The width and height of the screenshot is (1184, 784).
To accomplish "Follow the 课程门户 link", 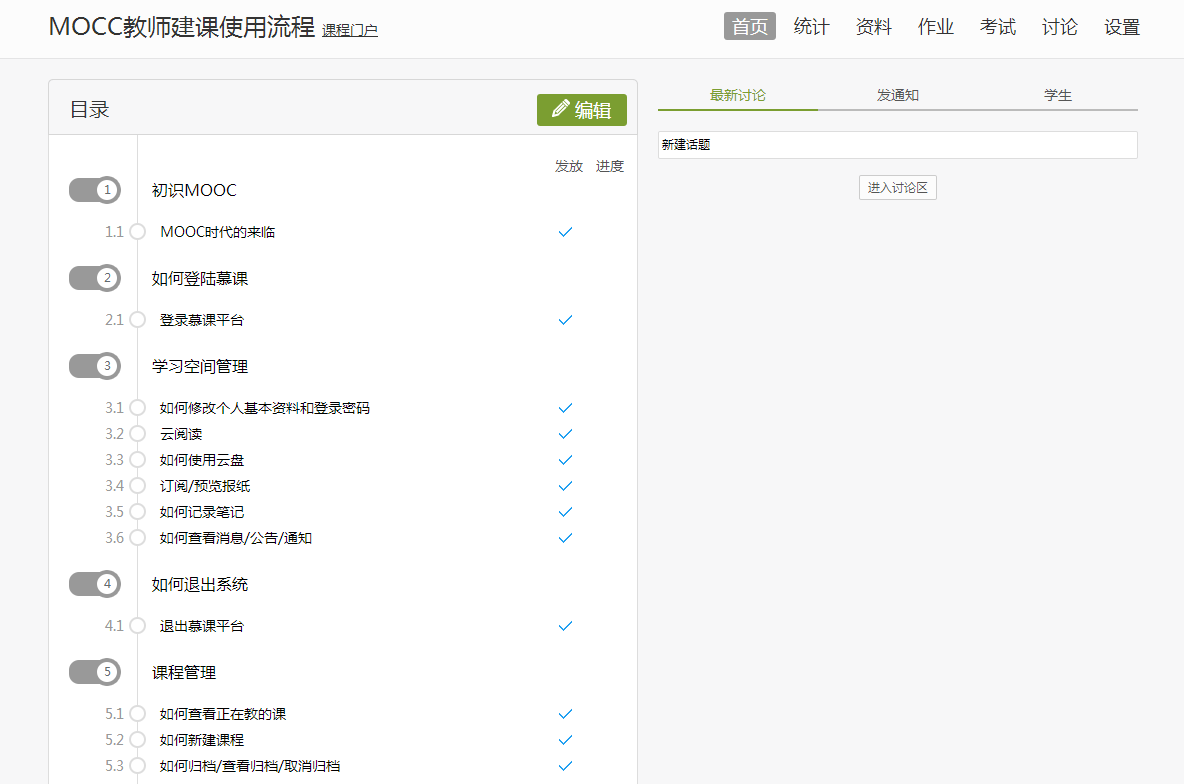I will [x=350, y=30].
